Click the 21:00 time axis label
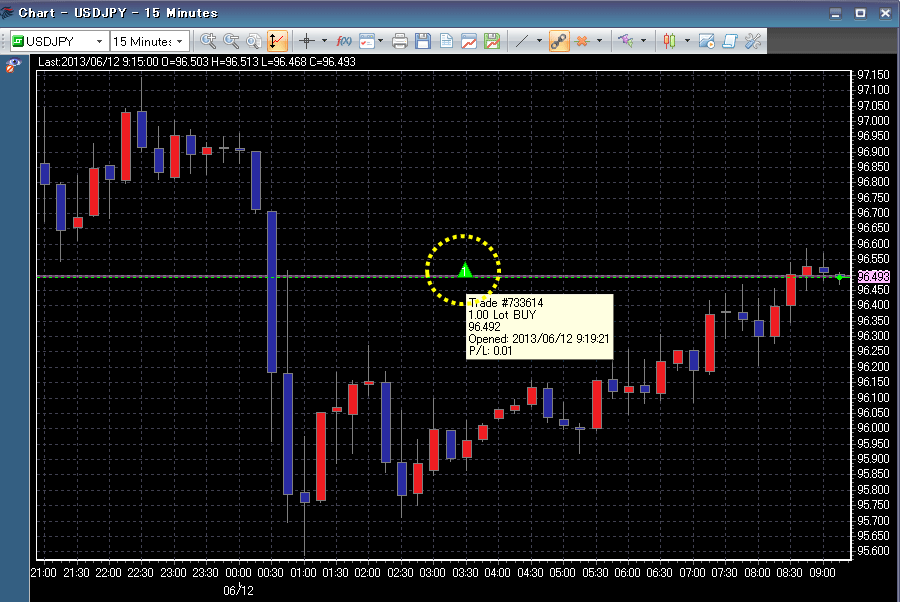 [44, 573]
